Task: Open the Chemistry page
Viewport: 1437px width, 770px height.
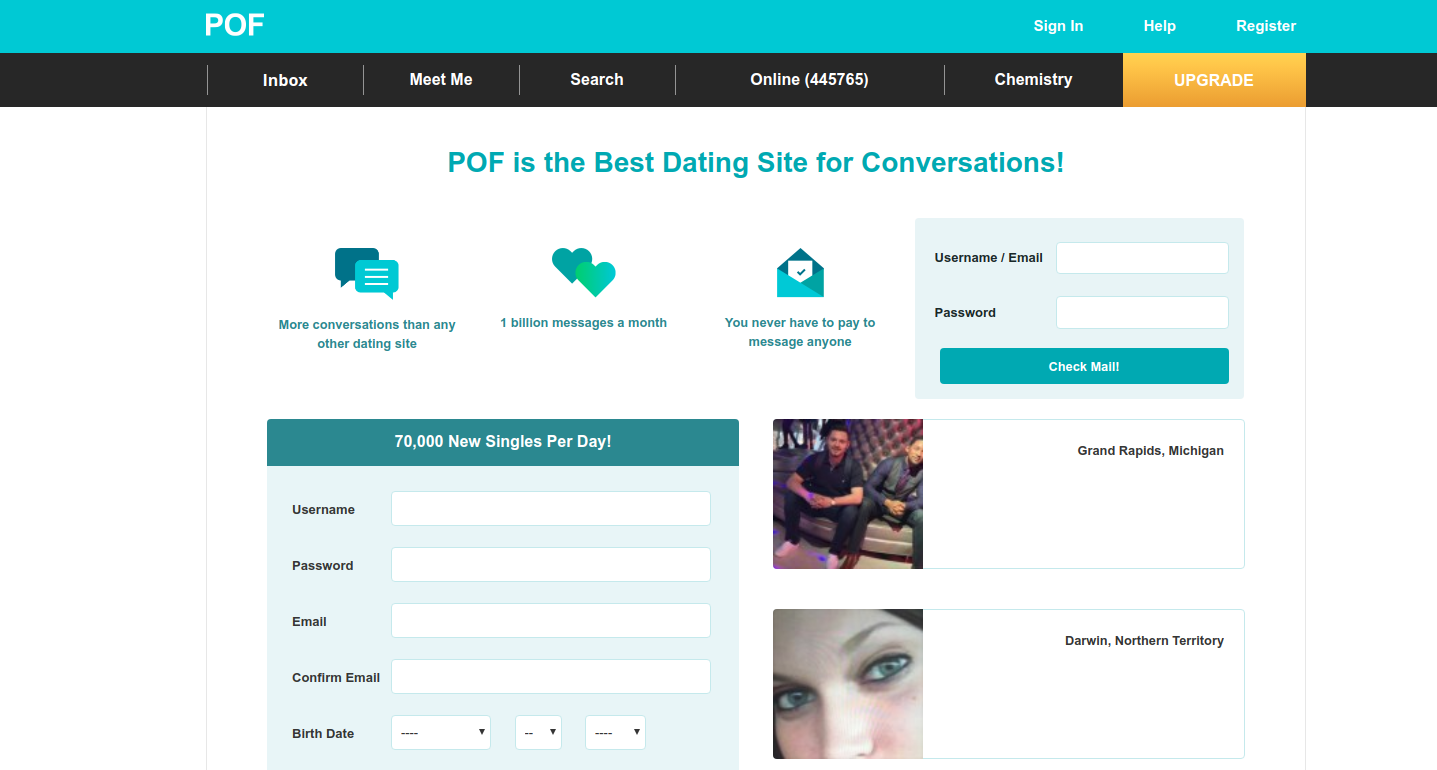Action: (1033, 80)
